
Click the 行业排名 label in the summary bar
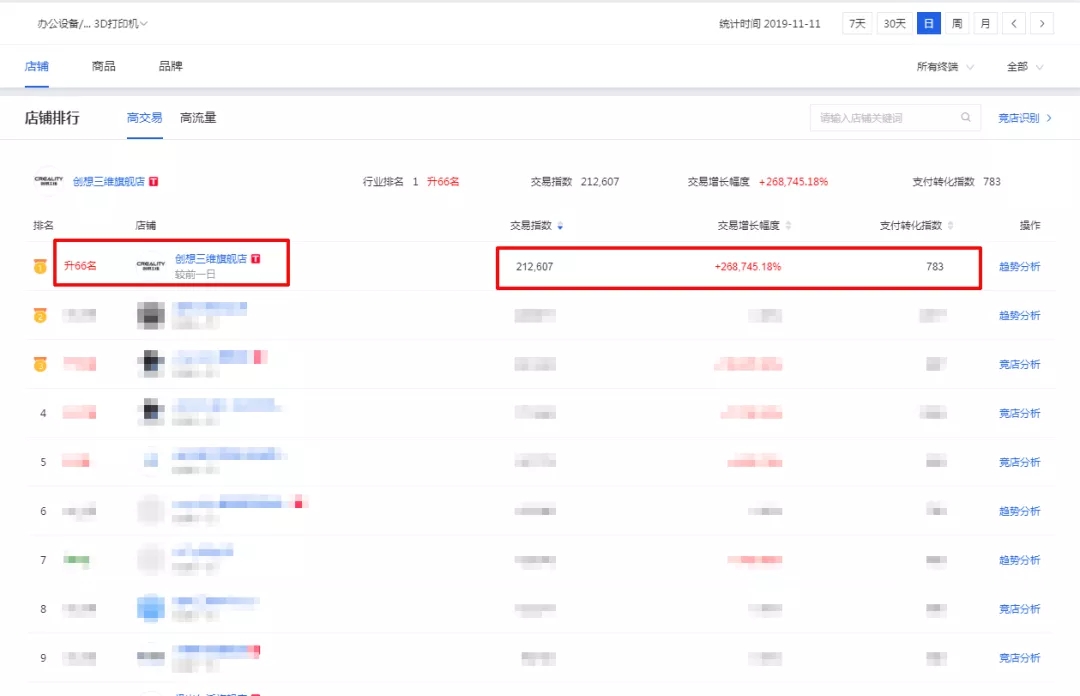pos(383,181)
